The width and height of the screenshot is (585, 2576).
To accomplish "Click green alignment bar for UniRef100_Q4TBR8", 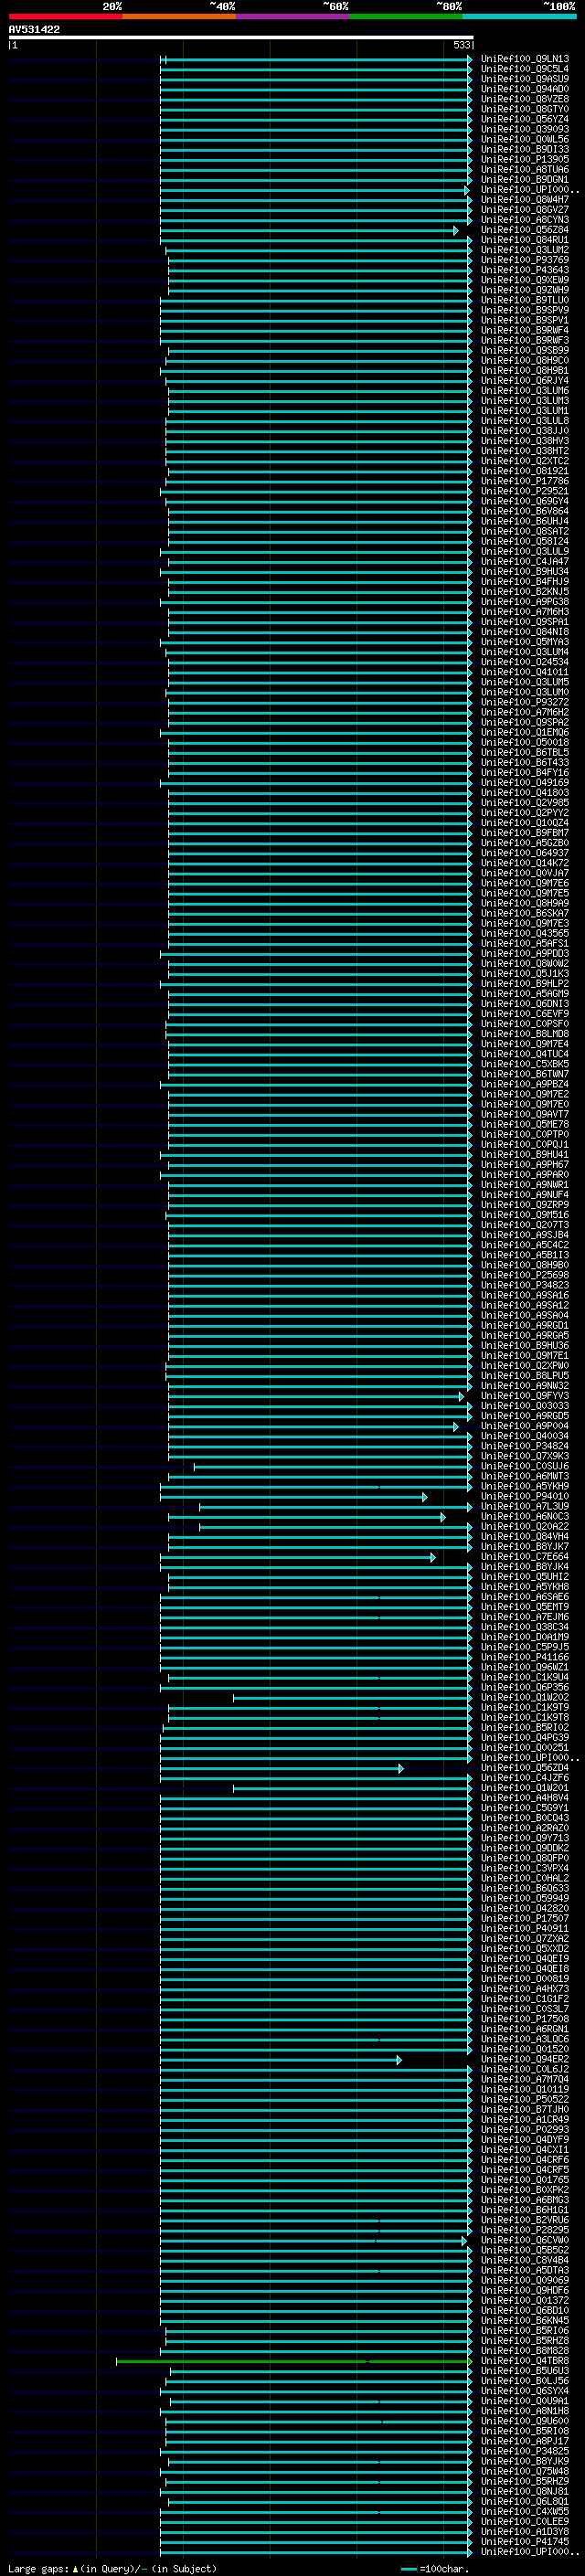I will click(x=293, y=2362).
